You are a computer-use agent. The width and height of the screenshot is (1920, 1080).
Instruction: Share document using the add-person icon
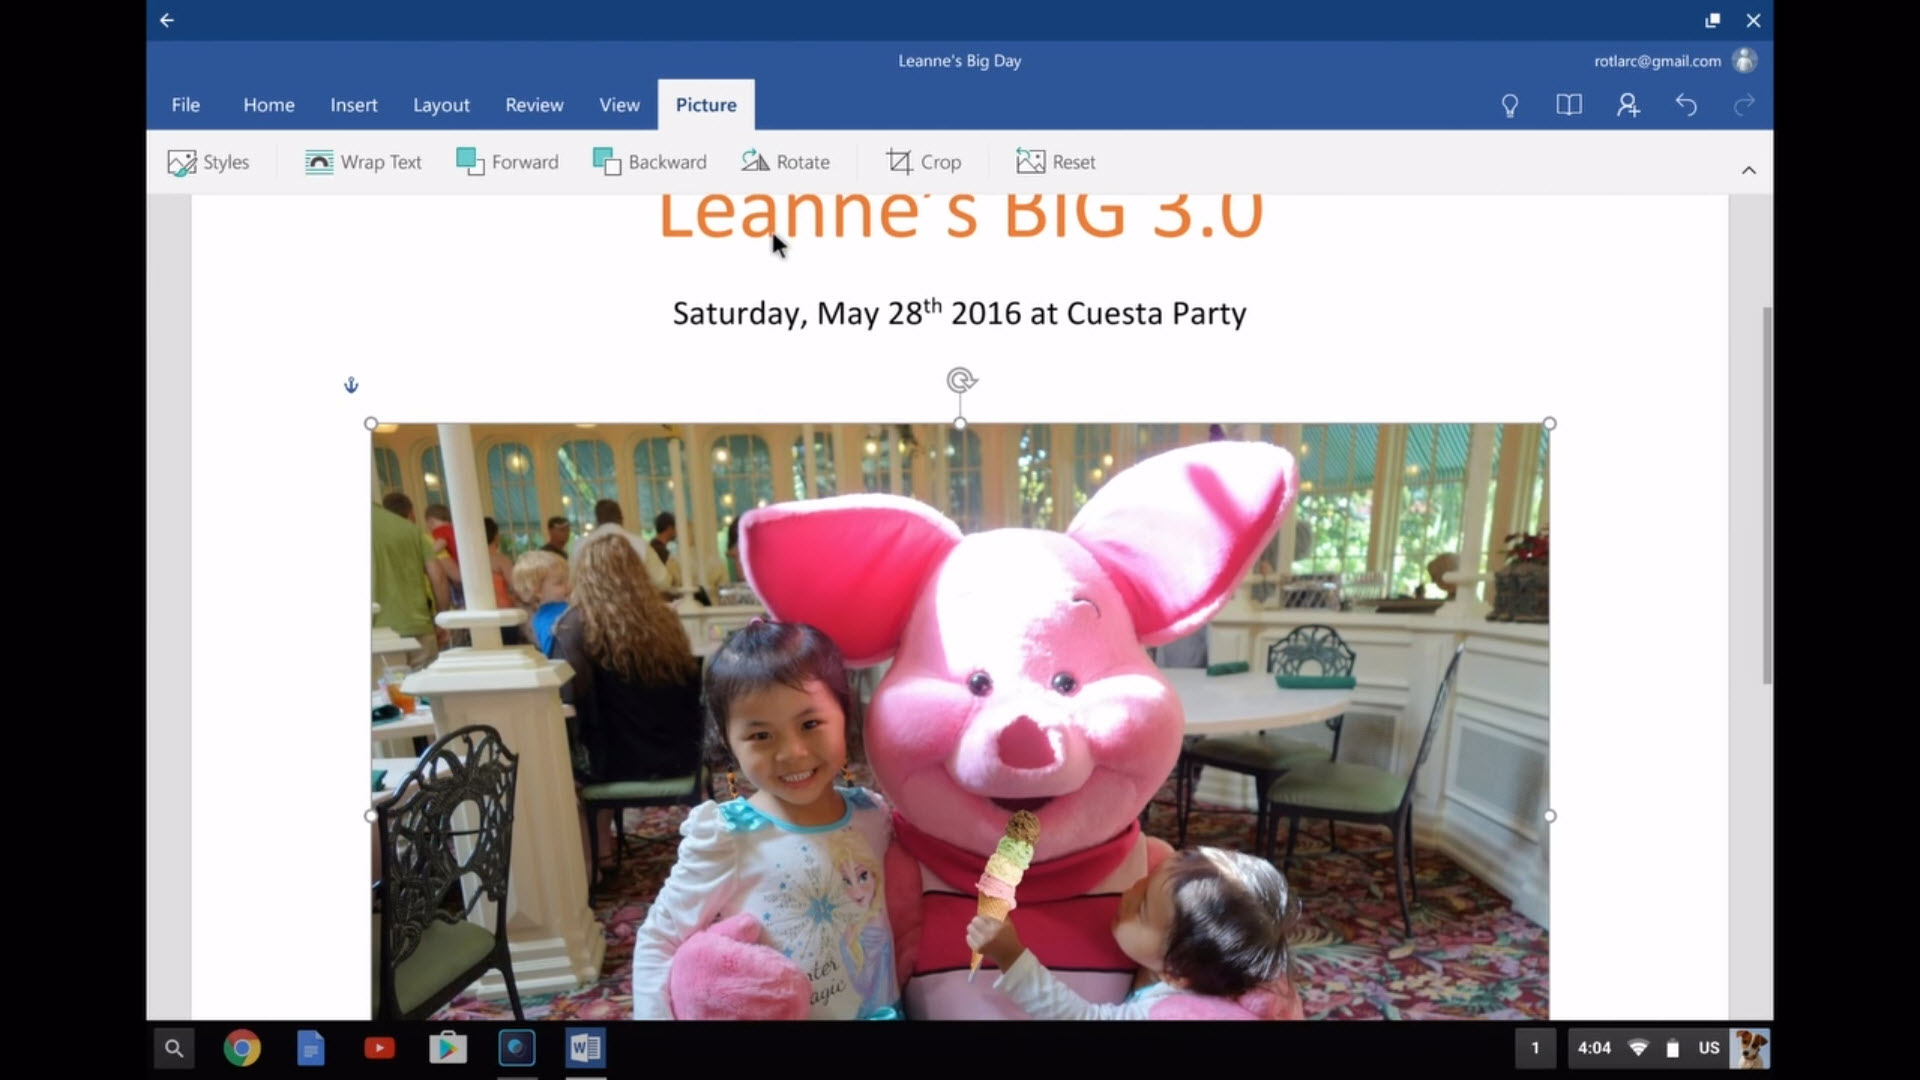coord(1628,105)
